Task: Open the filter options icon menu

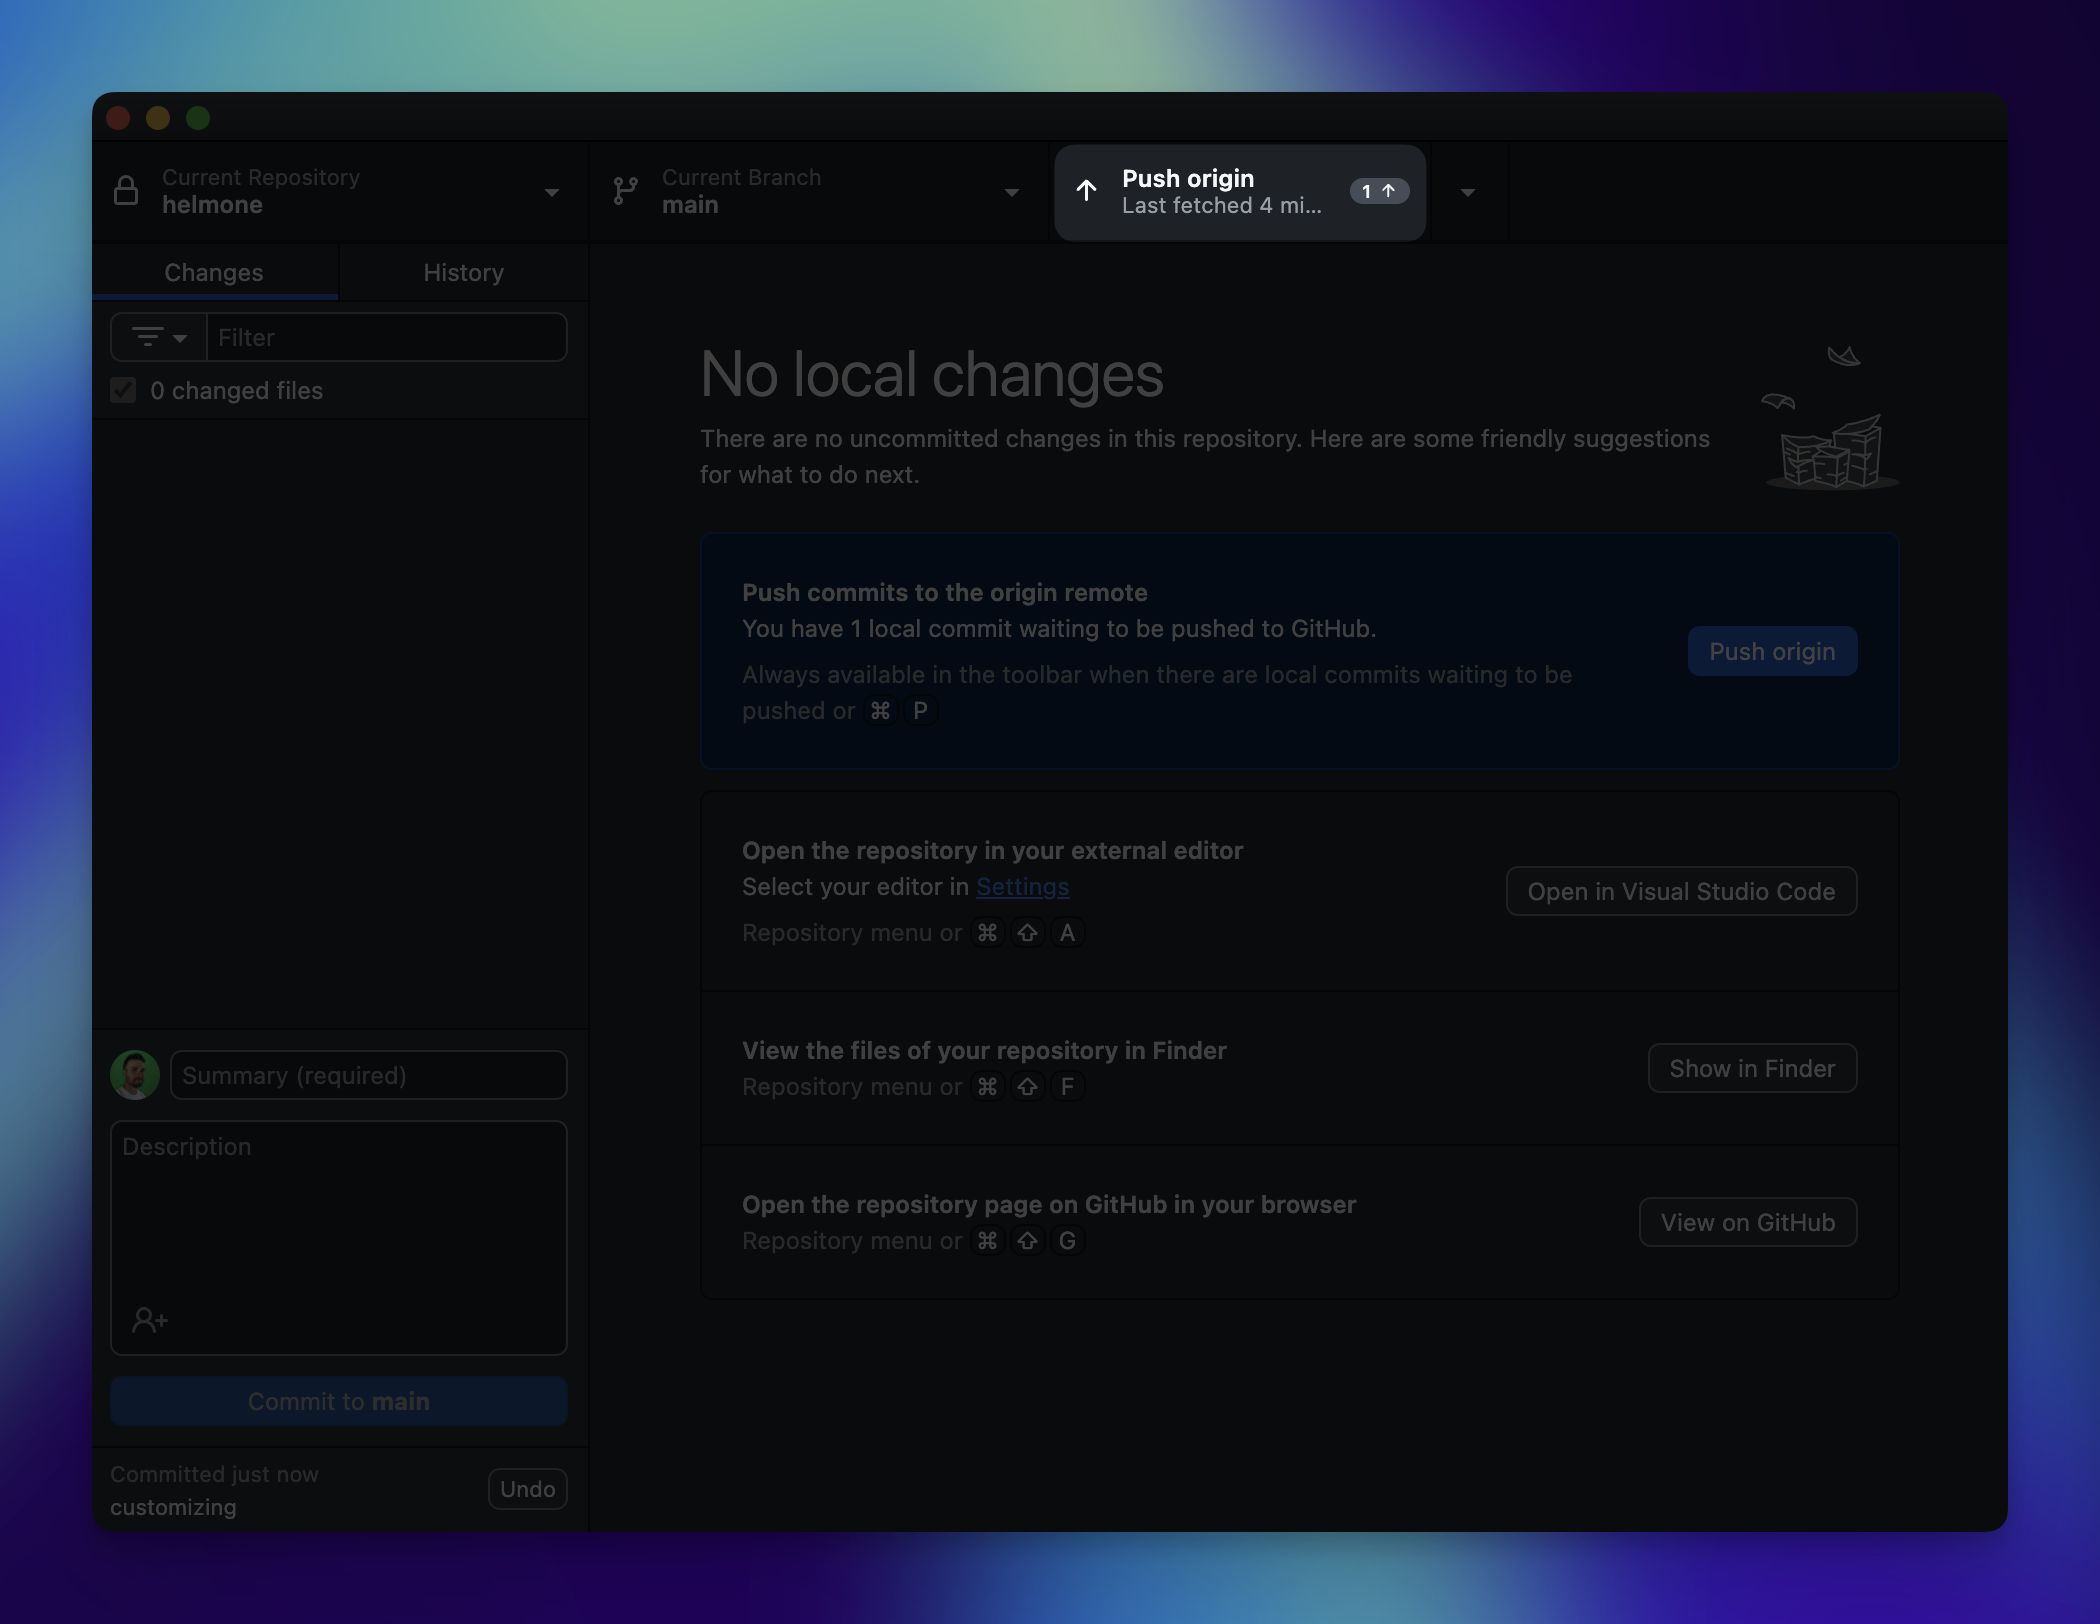Action: coord(158,337)
